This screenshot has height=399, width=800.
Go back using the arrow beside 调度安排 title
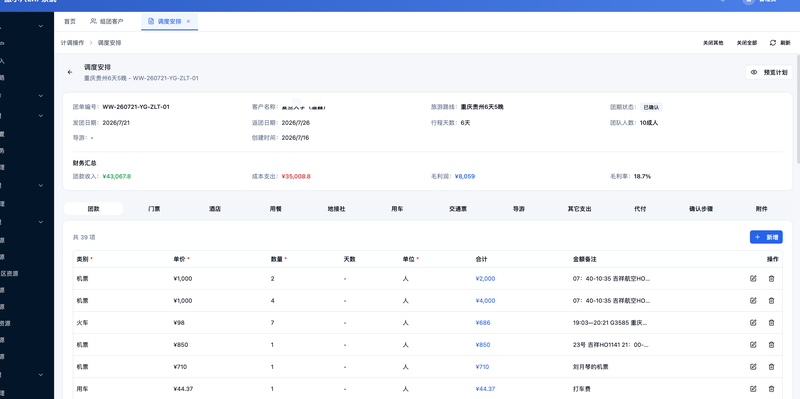coord(70,72)
